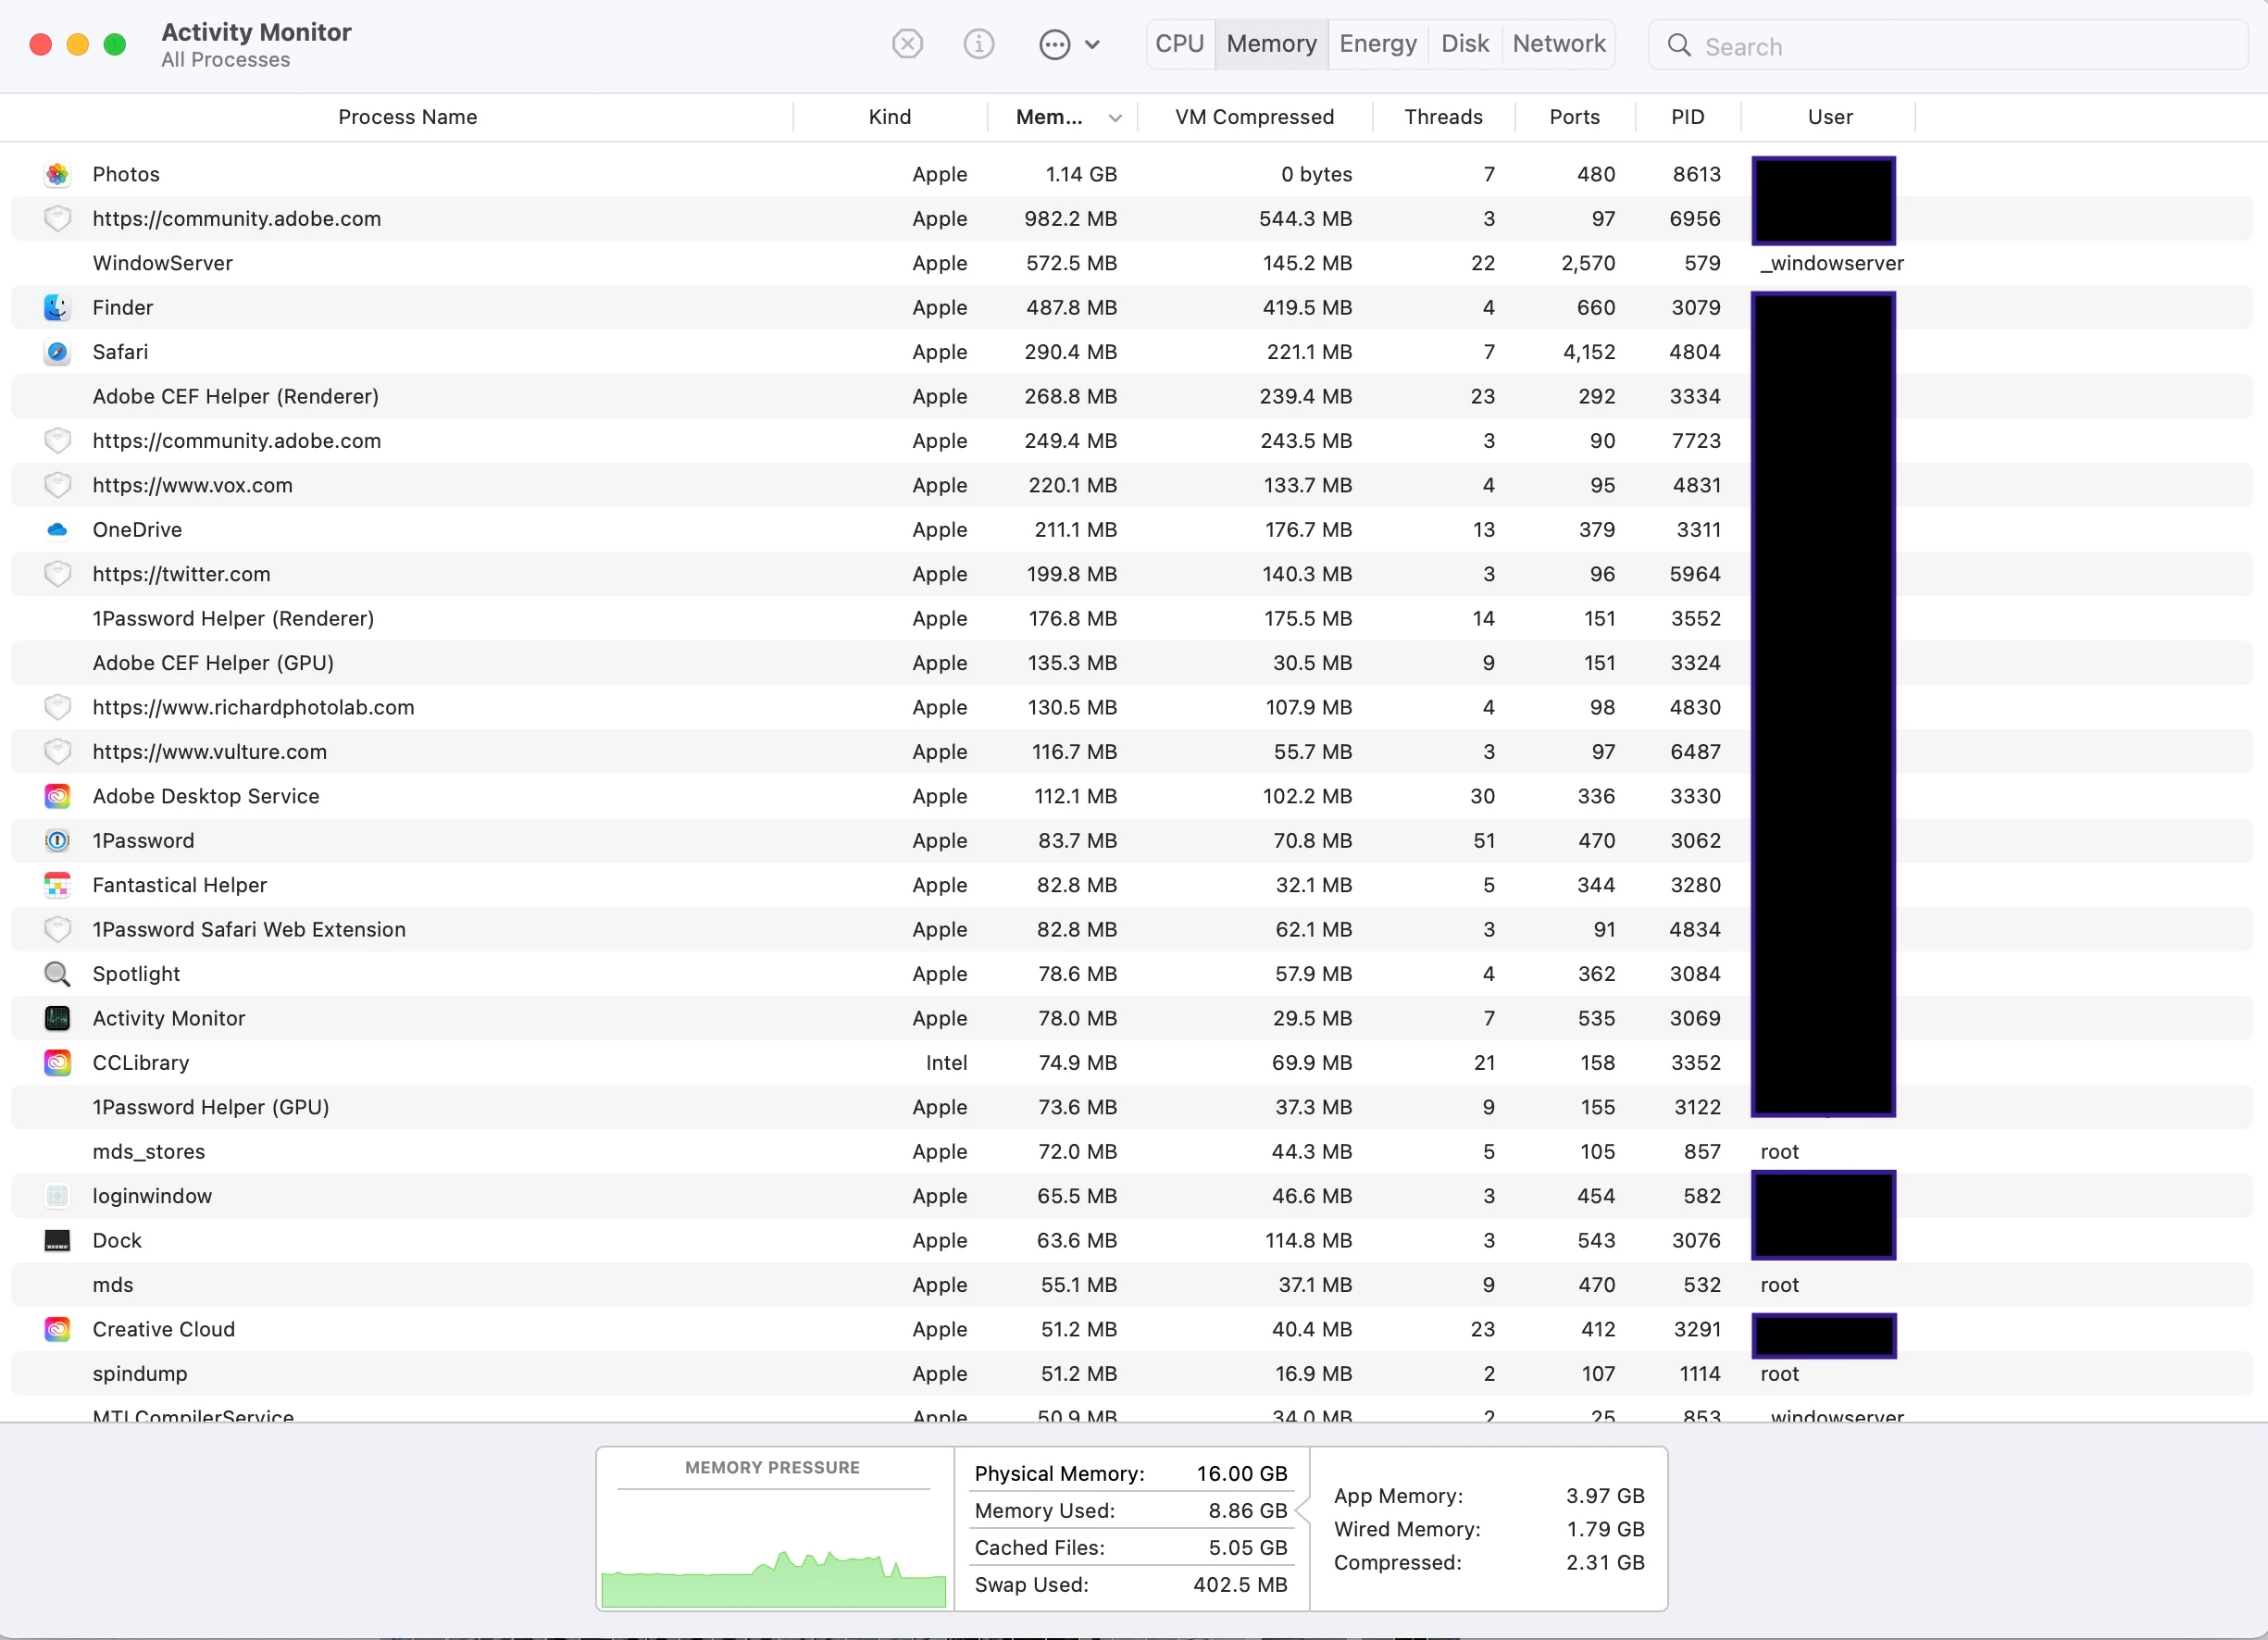This screenshot has height=1640, width=2268.
Task: Open the ellipsis options menu
Action: [1068, 44]
